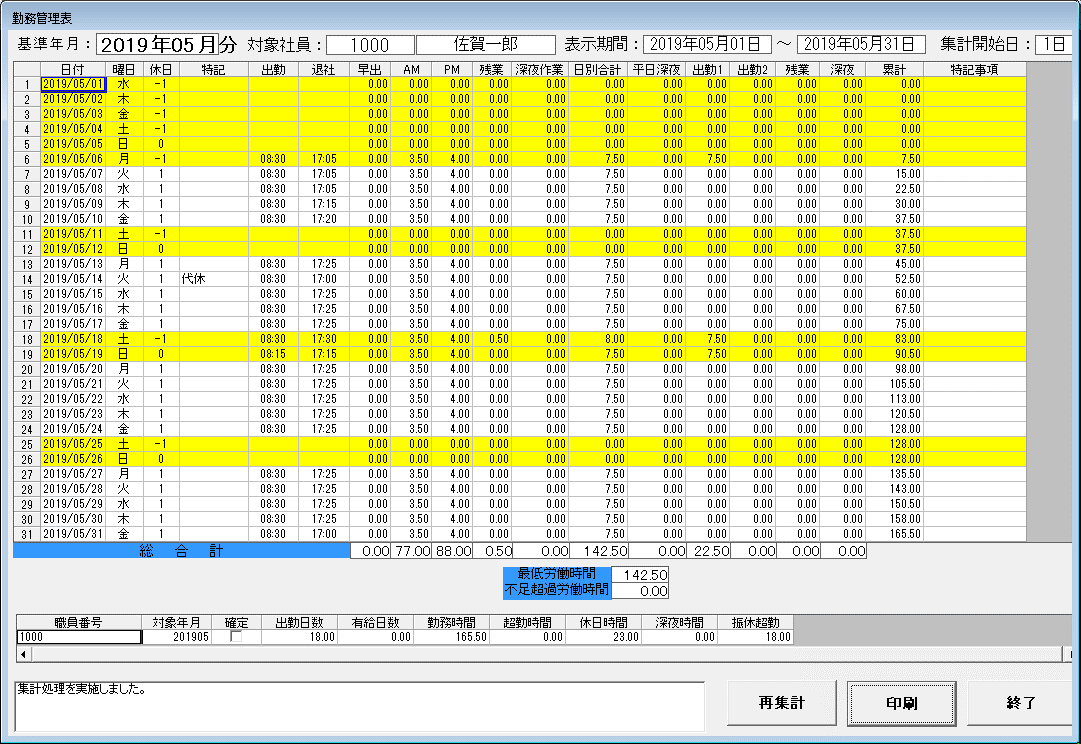Click the 終了 button
The height and width of the screenshot is (744, 1081).
pos(1020,703)
